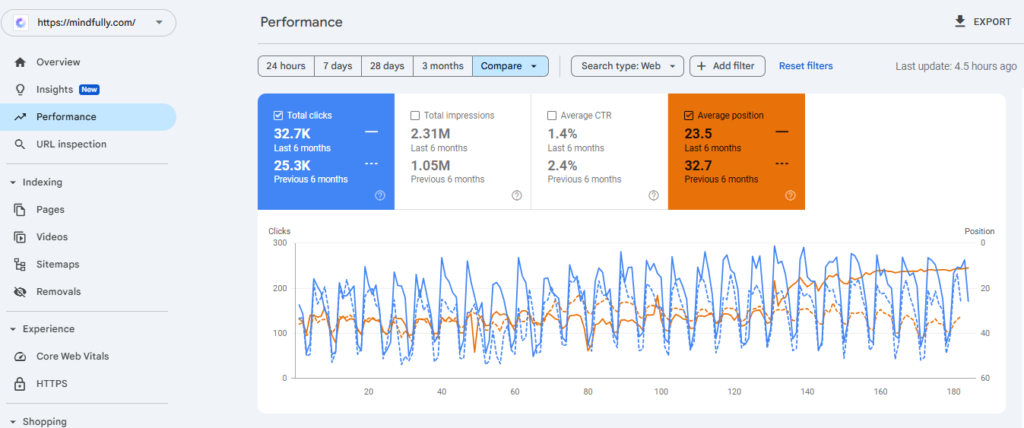Open Sitemaps via its sidebar icon
Image resolution: width=1024 pixels, height=428 pixels.
19,264
